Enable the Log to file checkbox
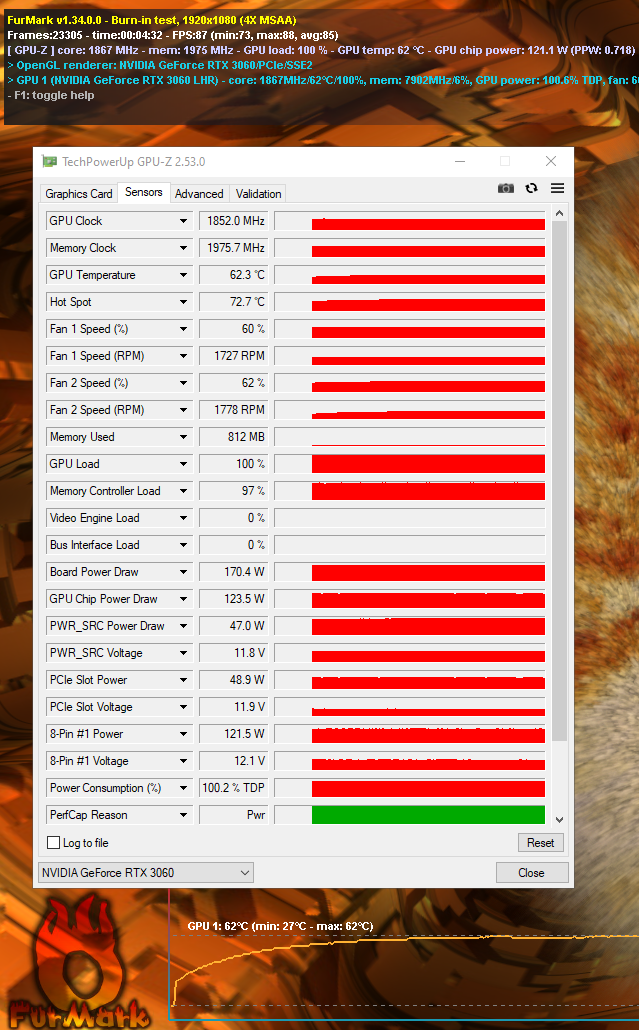 [54, 843]
